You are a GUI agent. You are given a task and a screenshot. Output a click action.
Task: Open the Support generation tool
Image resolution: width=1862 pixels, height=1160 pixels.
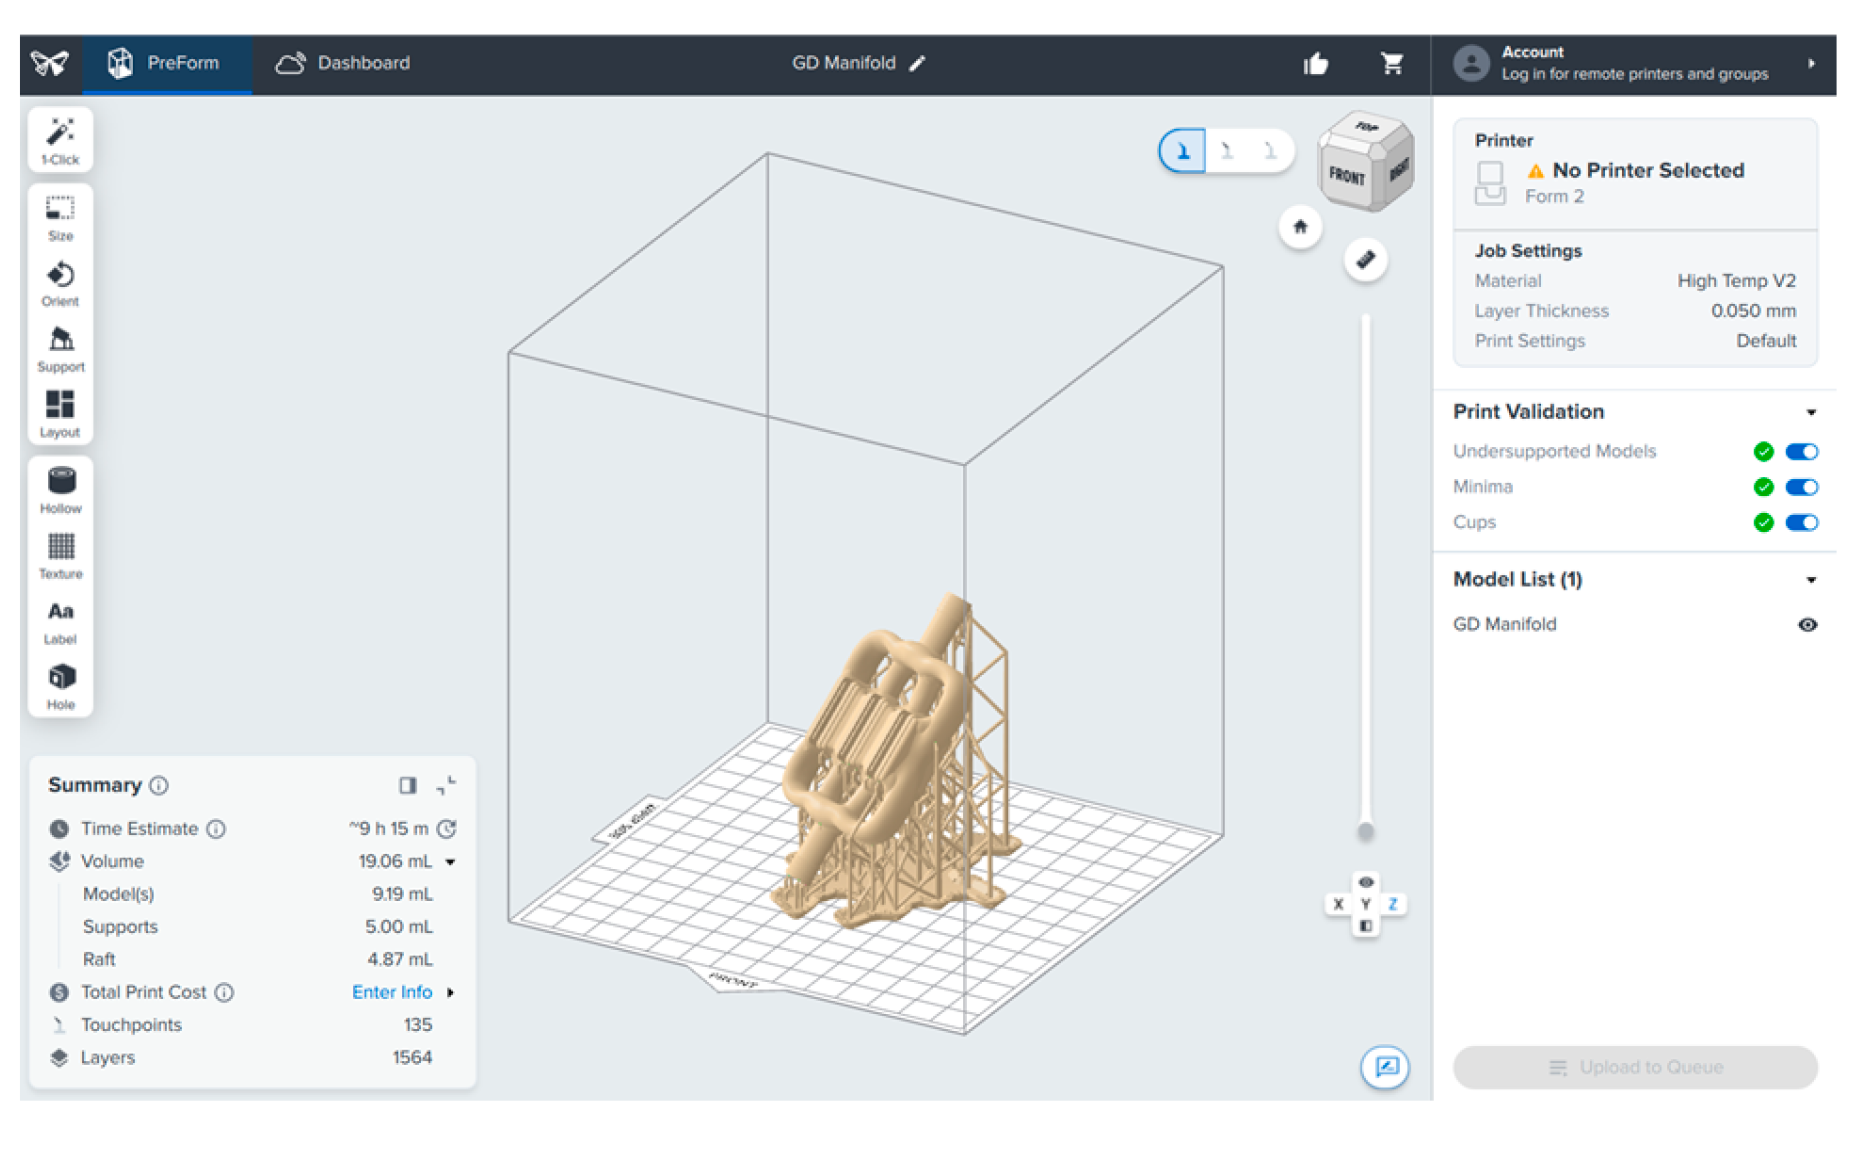point(60,348)
